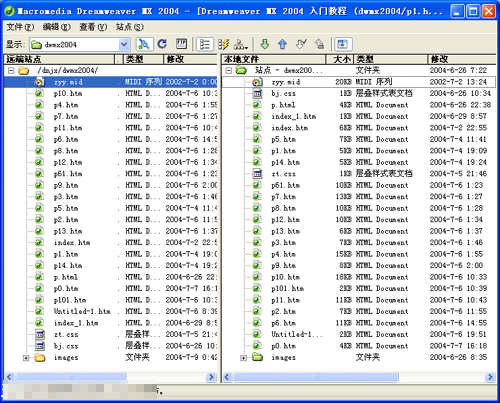500x403 pixels.
Task: Open the dwmx2004 site dropdown
Action: [x=124, y=44]
